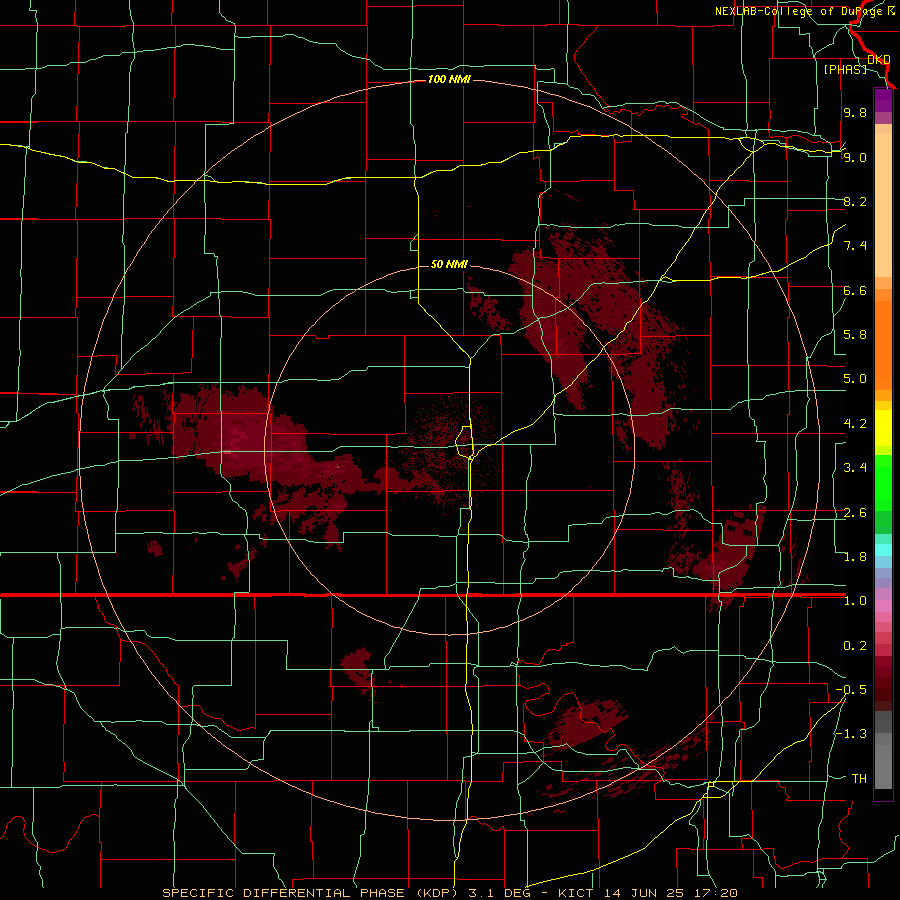The image size is (900, 900).
Task: Click the [PHAS] legend unit label
Action: [x=845, y=69]
